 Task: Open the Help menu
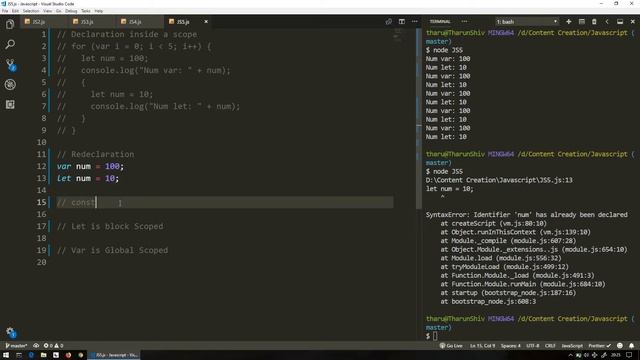click(x=99, y=11)
